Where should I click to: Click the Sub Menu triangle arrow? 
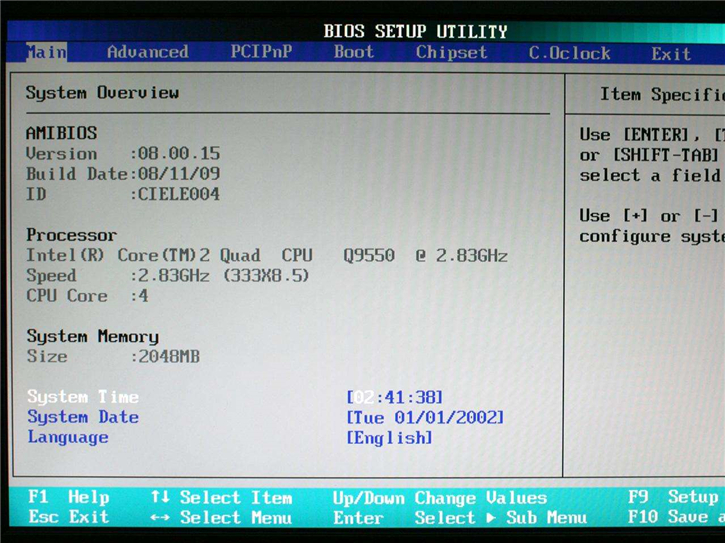pos(491,517)
